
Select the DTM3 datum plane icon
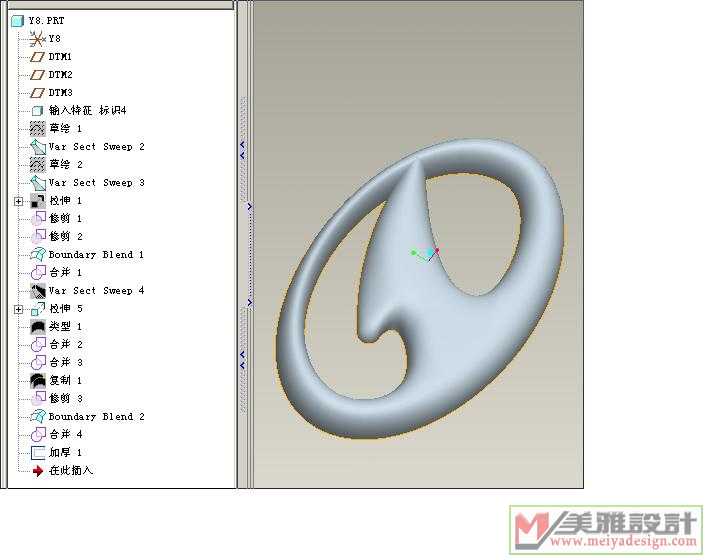point(37,93)
